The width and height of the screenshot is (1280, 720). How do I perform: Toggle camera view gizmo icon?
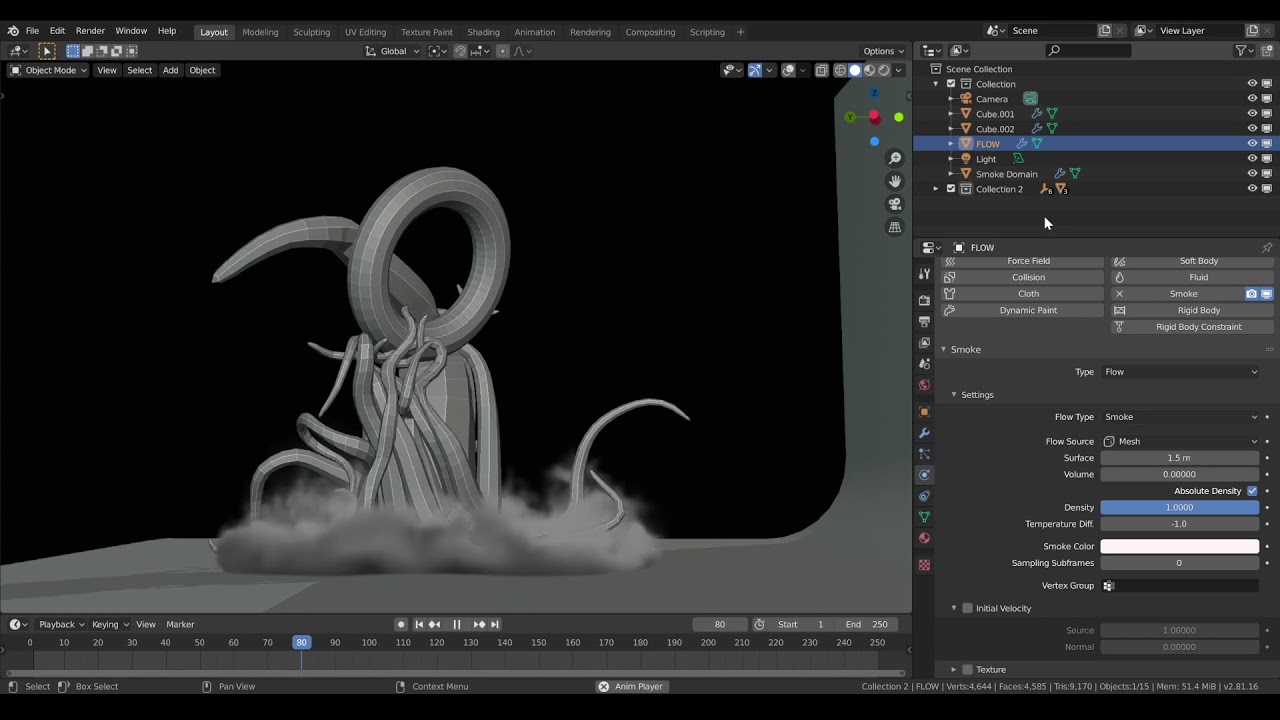[x=895, y=204]
